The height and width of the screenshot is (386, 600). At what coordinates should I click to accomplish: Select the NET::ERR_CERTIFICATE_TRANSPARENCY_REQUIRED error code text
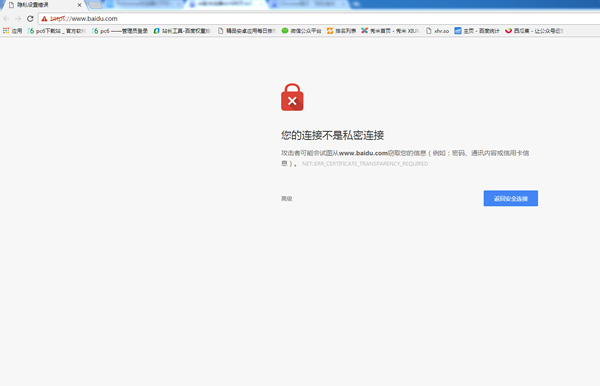365,164
